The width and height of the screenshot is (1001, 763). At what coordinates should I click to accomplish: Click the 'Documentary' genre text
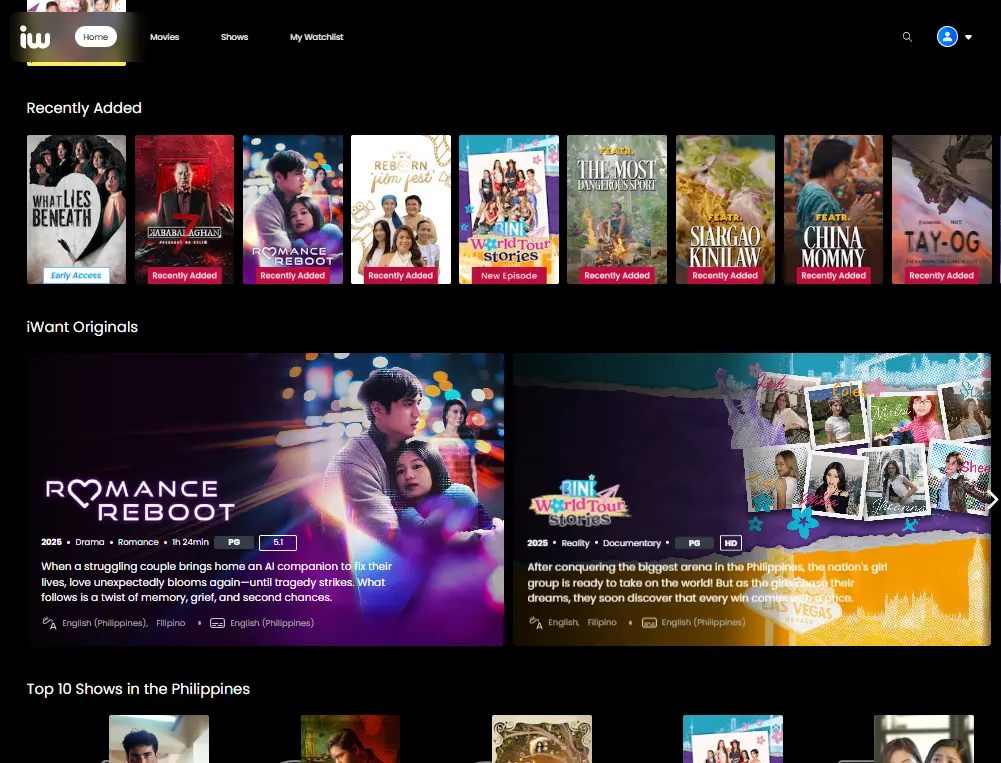pos(632,543)
